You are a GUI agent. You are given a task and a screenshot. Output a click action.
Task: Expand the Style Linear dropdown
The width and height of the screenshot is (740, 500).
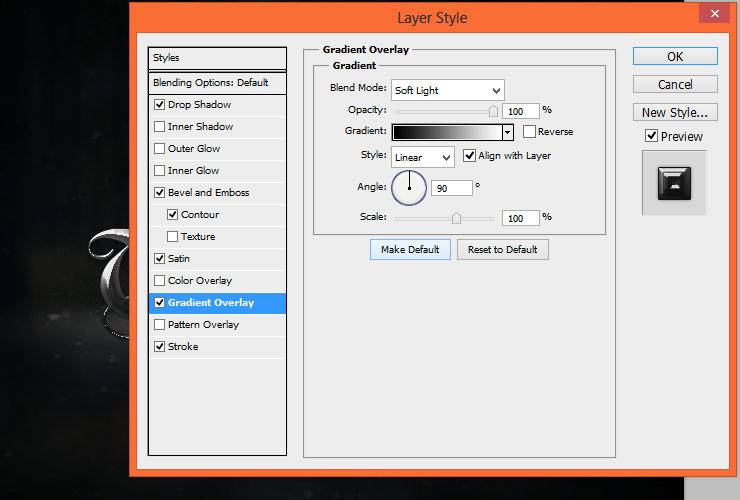(x=422, y=157)
